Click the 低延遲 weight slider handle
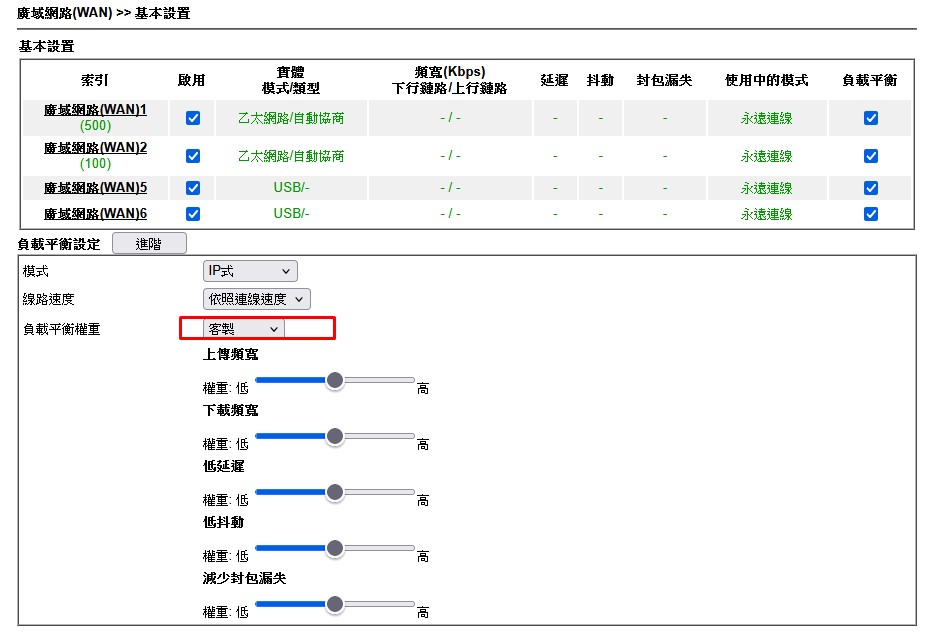Image resolution: width=933 pixels, height=633 pixels. click(x=335, y=492)
